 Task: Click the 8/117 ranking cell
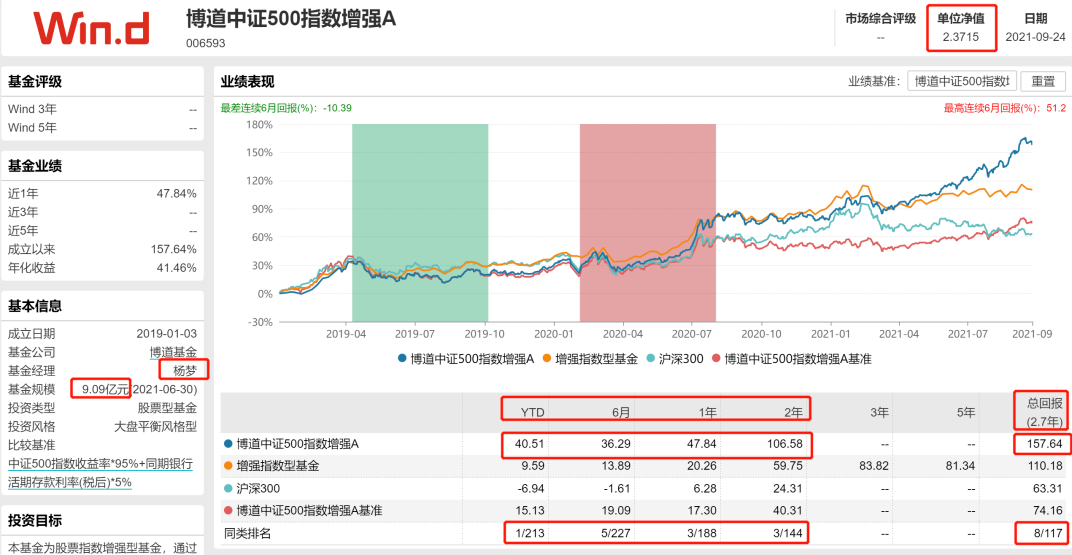[1048, 534]
